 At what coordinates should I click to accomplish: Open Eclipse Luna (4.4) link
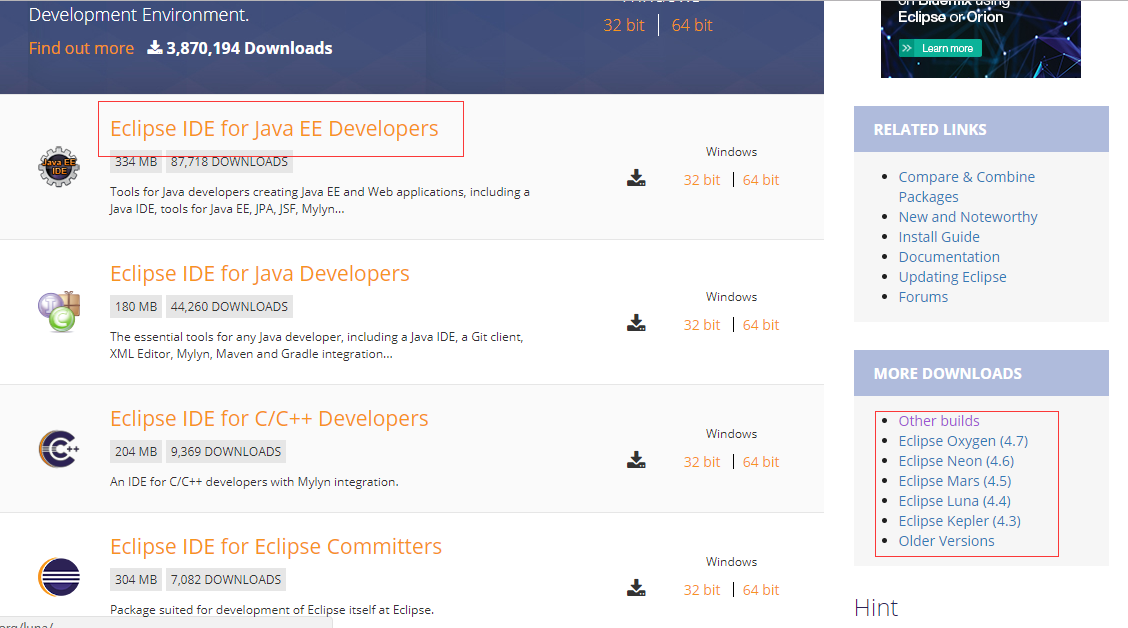955,501
